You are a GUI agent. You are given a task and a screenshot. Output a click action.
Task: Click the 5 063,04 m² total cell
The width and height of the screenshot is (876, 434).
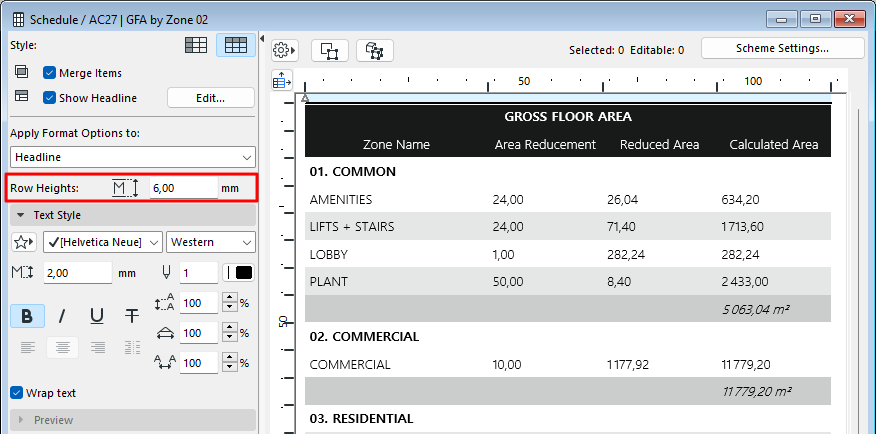pyautogui.click(x=755, y=309)
